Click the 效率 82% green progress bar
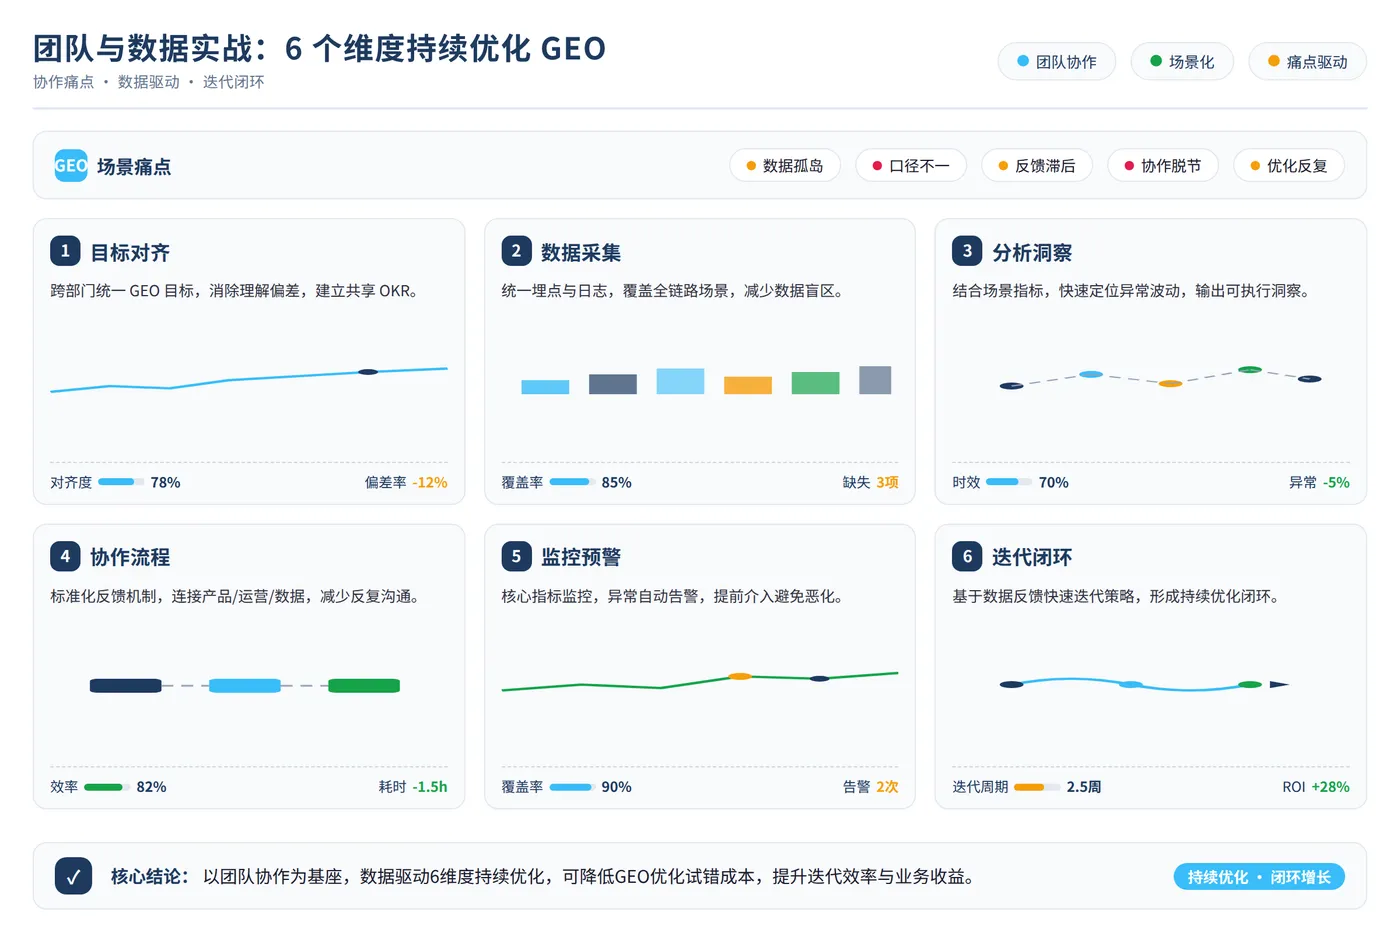The width and height of the screenshot is (1400, 933). 106,787
